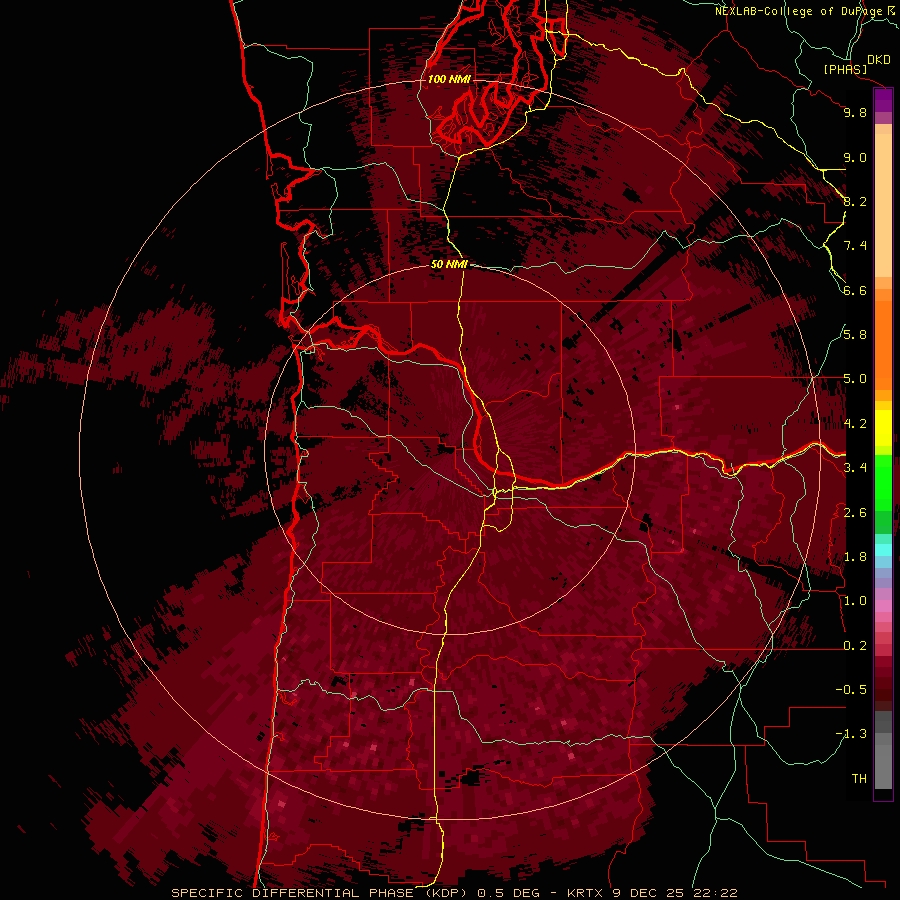
Task: Click the 5.0 legend value
Action: tap(855, 379)
